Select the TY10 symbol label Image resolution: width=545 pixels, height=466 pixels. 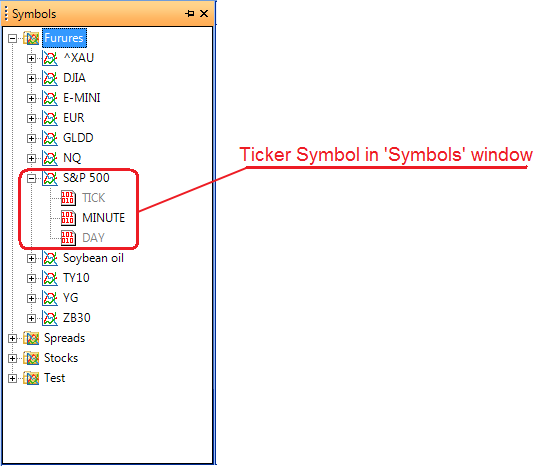click(76, 278)
